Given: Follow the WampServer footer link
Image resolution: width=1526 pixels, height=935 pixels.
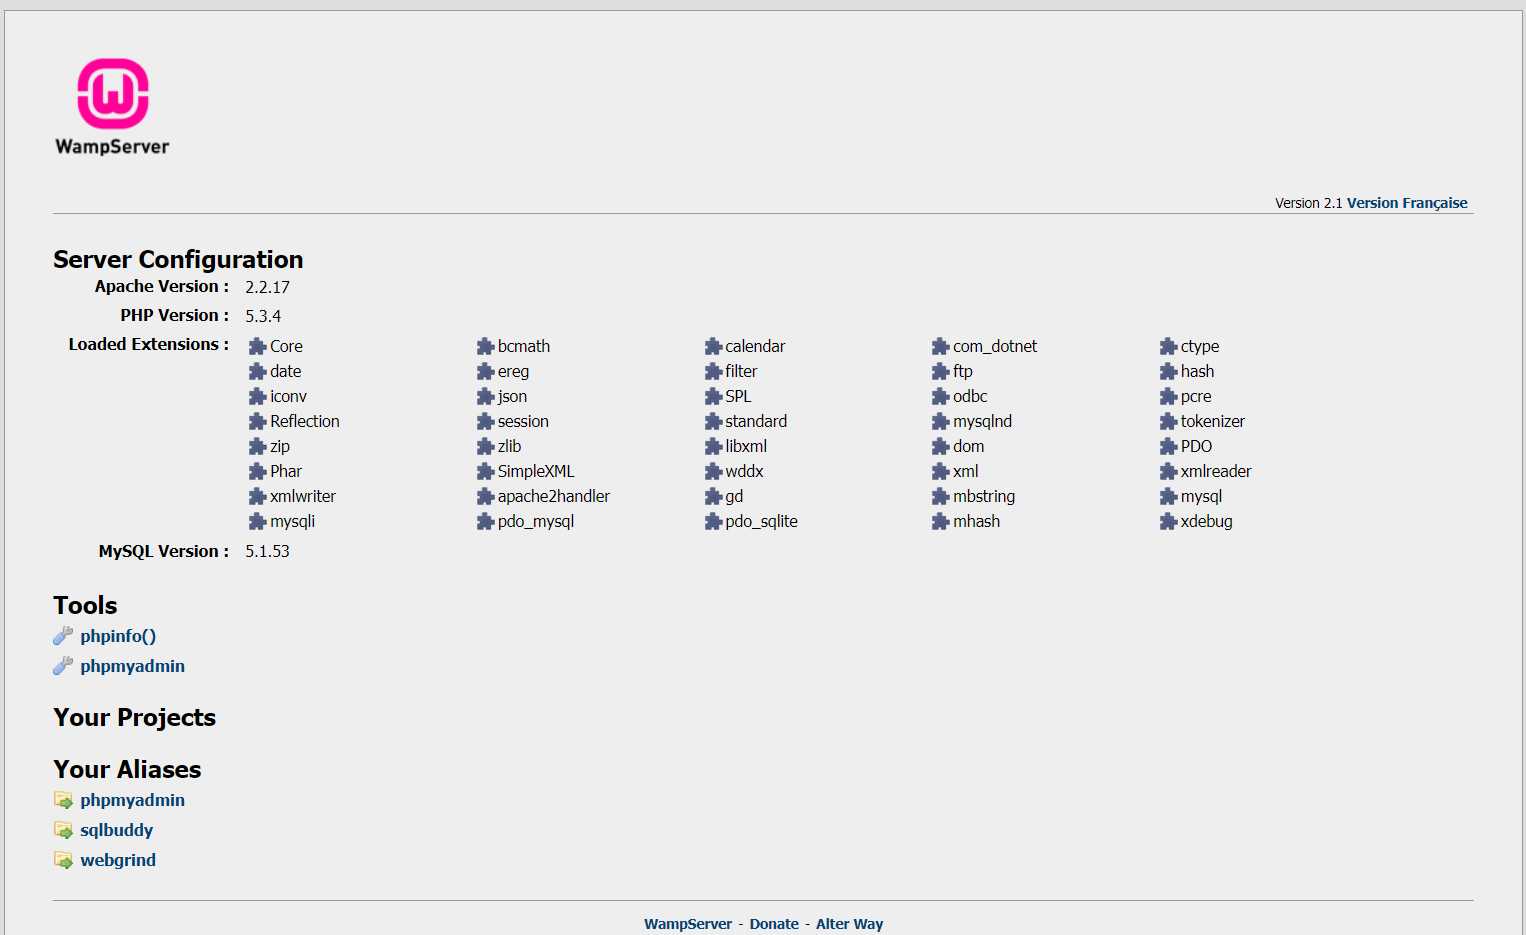Looking at the screenshot, I should 688,924.
